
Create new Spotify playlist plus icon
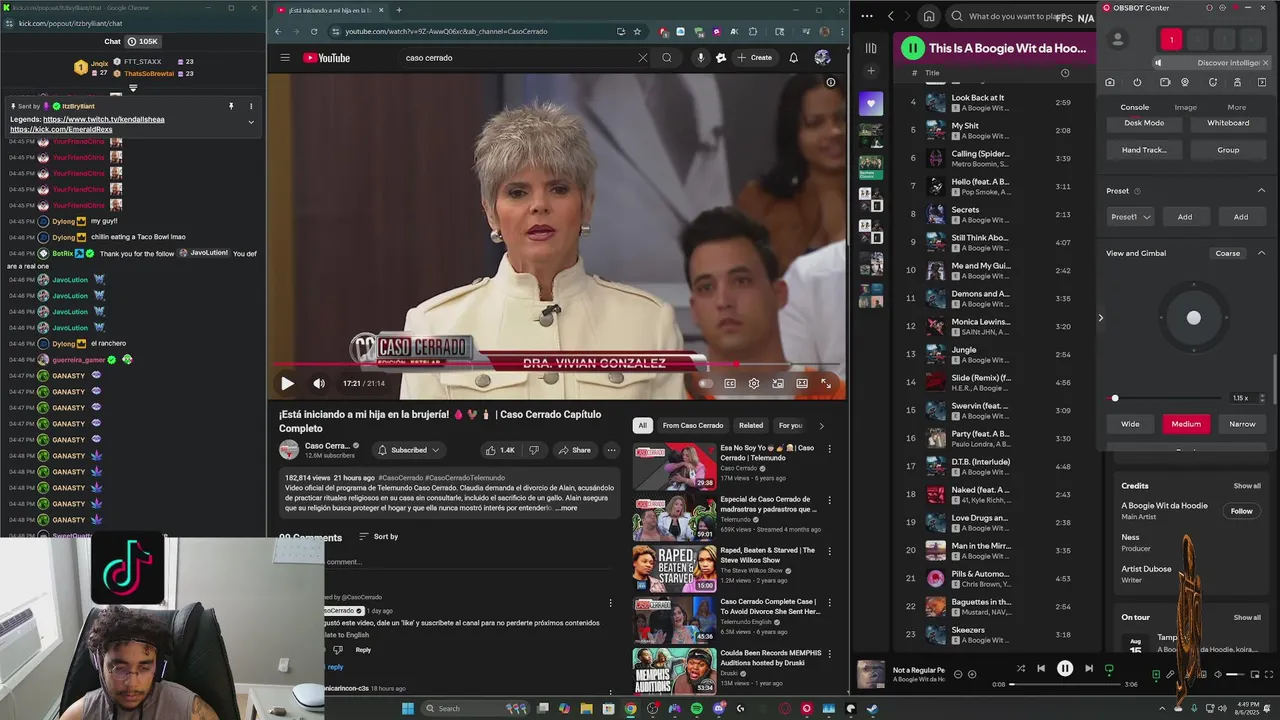(x=871, y=71)
